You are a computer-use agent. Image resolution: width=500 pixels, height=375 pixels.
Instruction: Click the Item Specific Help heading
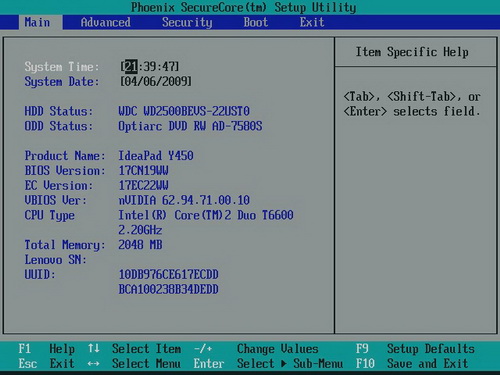click(x=412, y=52)
